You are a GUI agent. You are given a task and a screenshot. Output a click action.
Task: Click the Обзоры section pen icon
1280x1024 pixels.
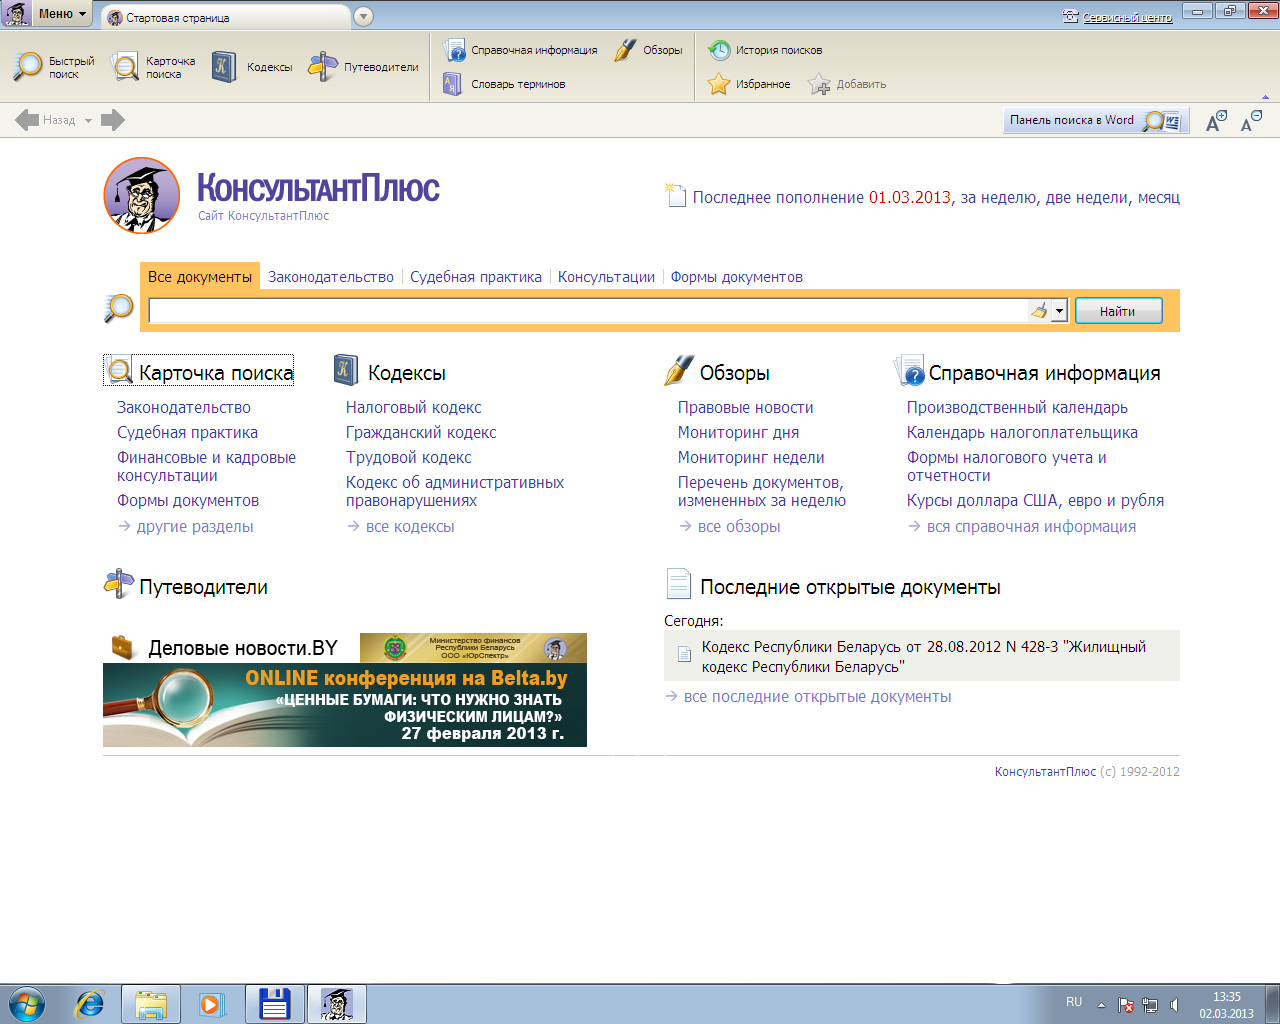point(679,371)
